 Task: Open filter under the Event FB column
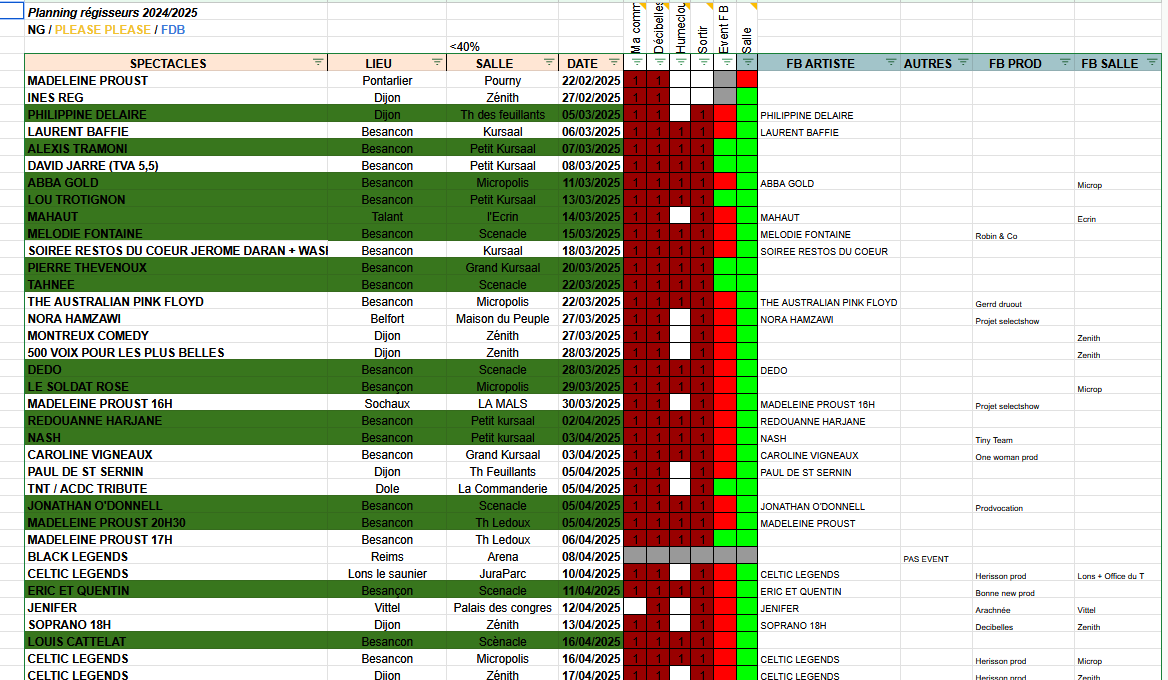(726, 63)
